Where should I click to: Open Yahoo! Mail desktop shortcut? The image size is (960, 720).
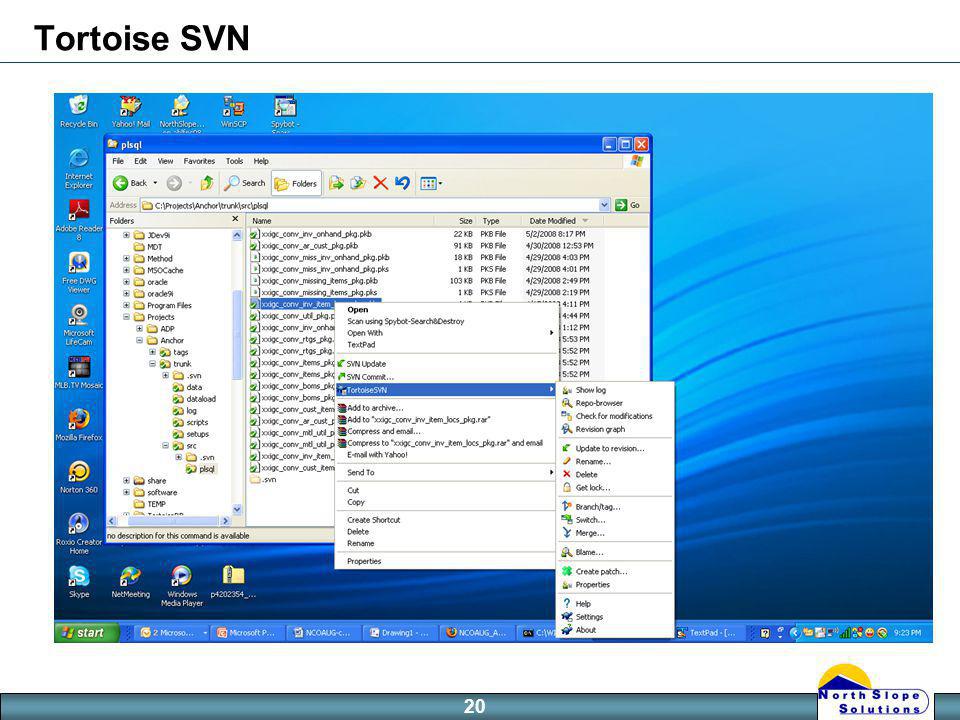[x=130, y=111]
